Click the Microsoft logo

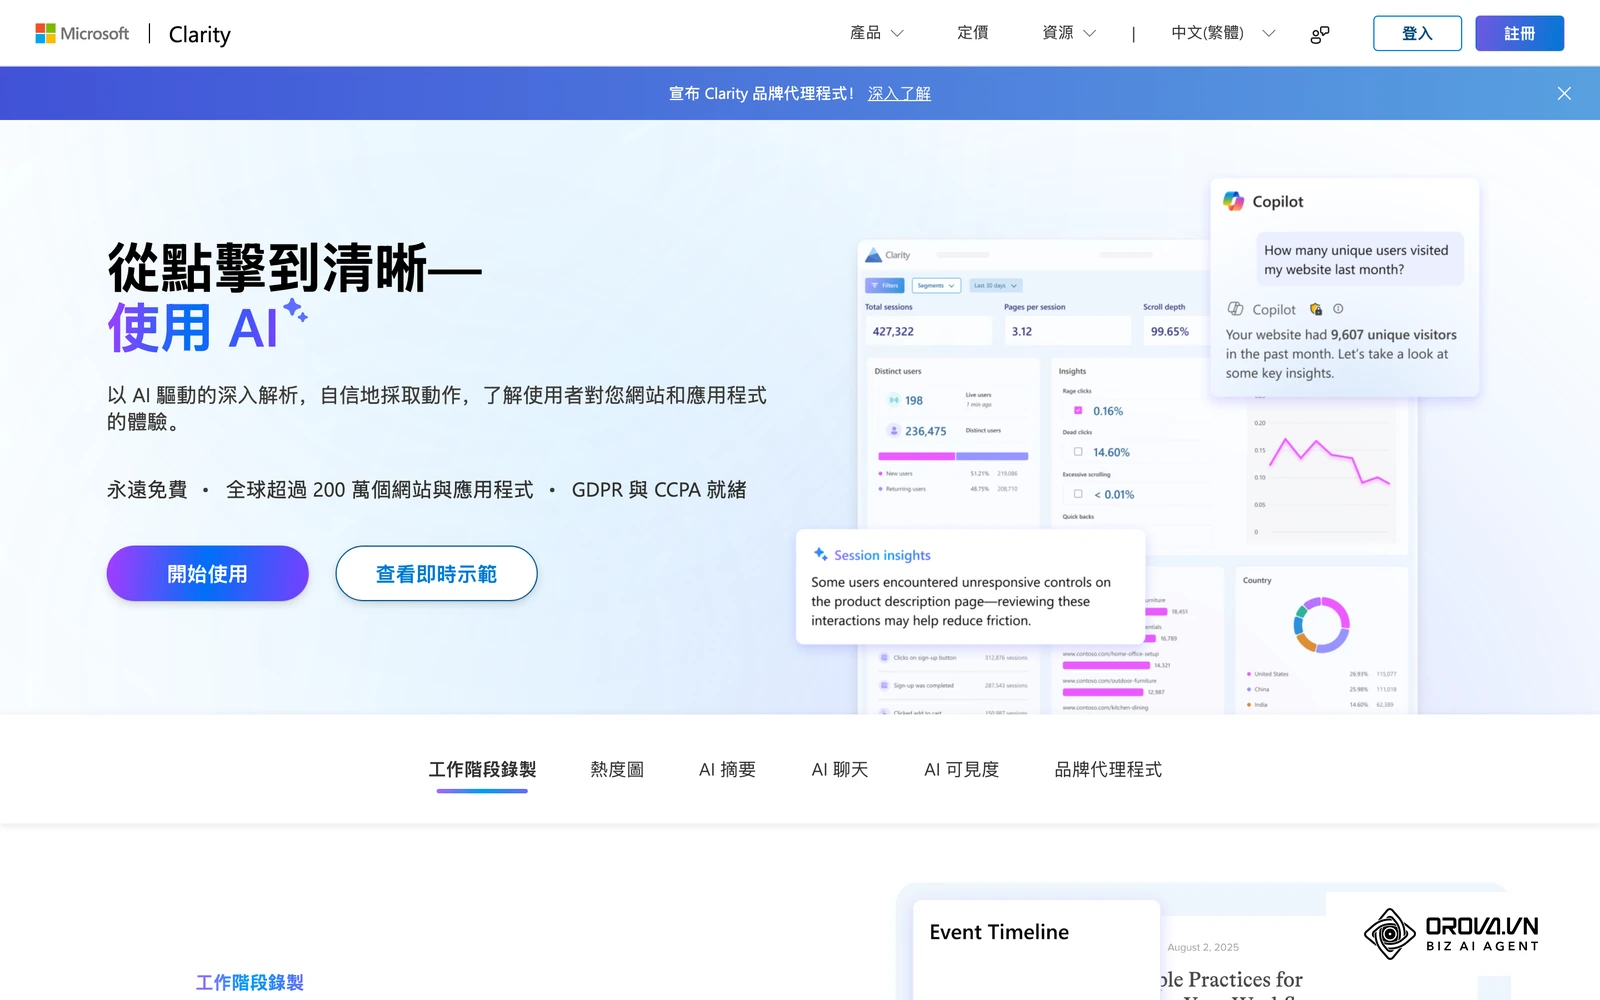(x=82, y=33)
